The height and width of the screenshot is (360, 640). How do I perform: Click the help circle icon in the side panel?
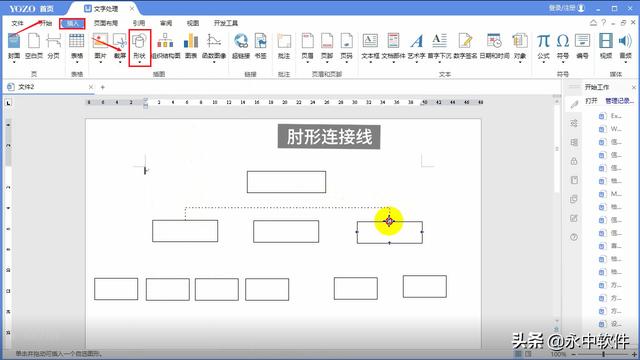point(574,237)
